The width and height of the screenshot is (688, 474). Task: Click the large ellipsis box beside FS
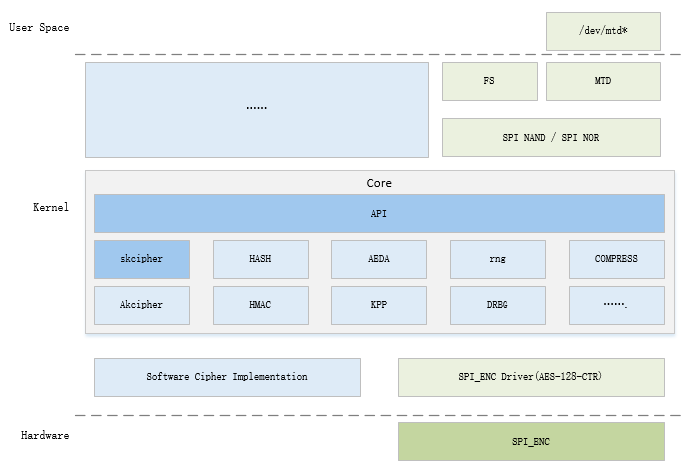click(x=256, y=109)
